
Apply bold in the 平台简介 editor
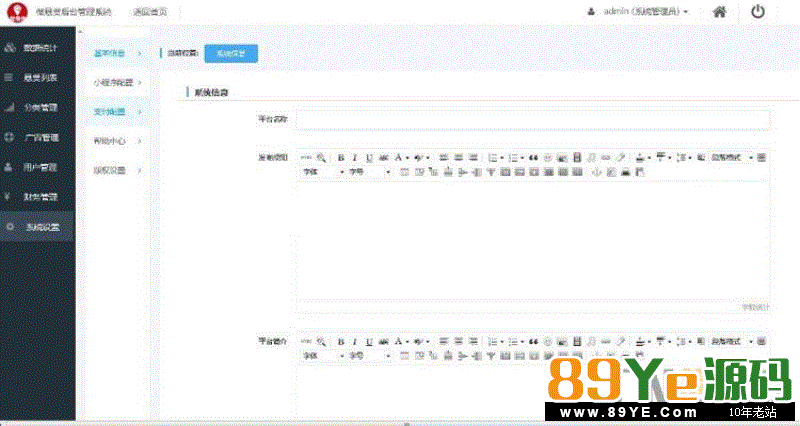click(x=341, y=341)
